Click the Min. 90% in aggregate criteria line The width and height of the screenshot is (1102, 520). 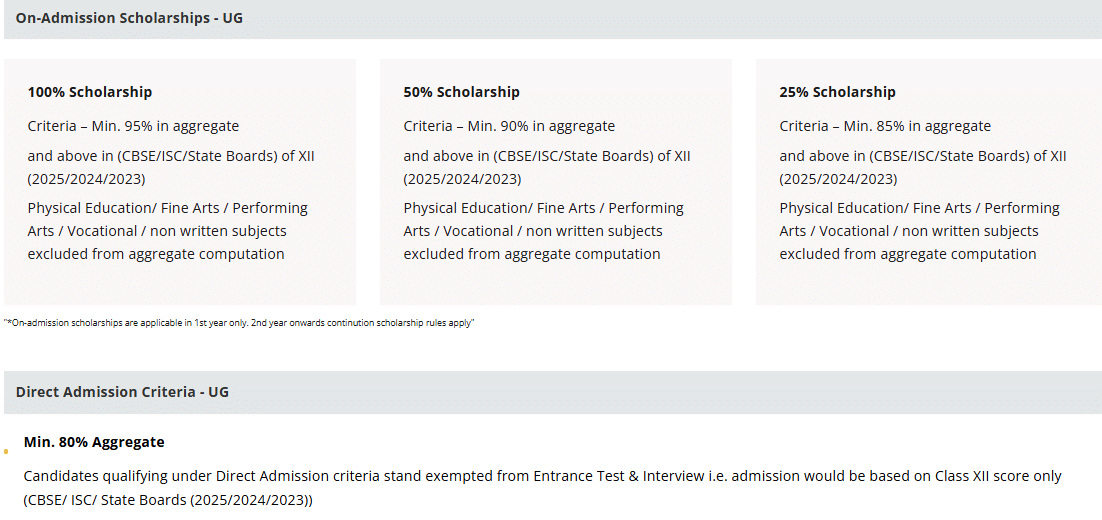point(509,126)
